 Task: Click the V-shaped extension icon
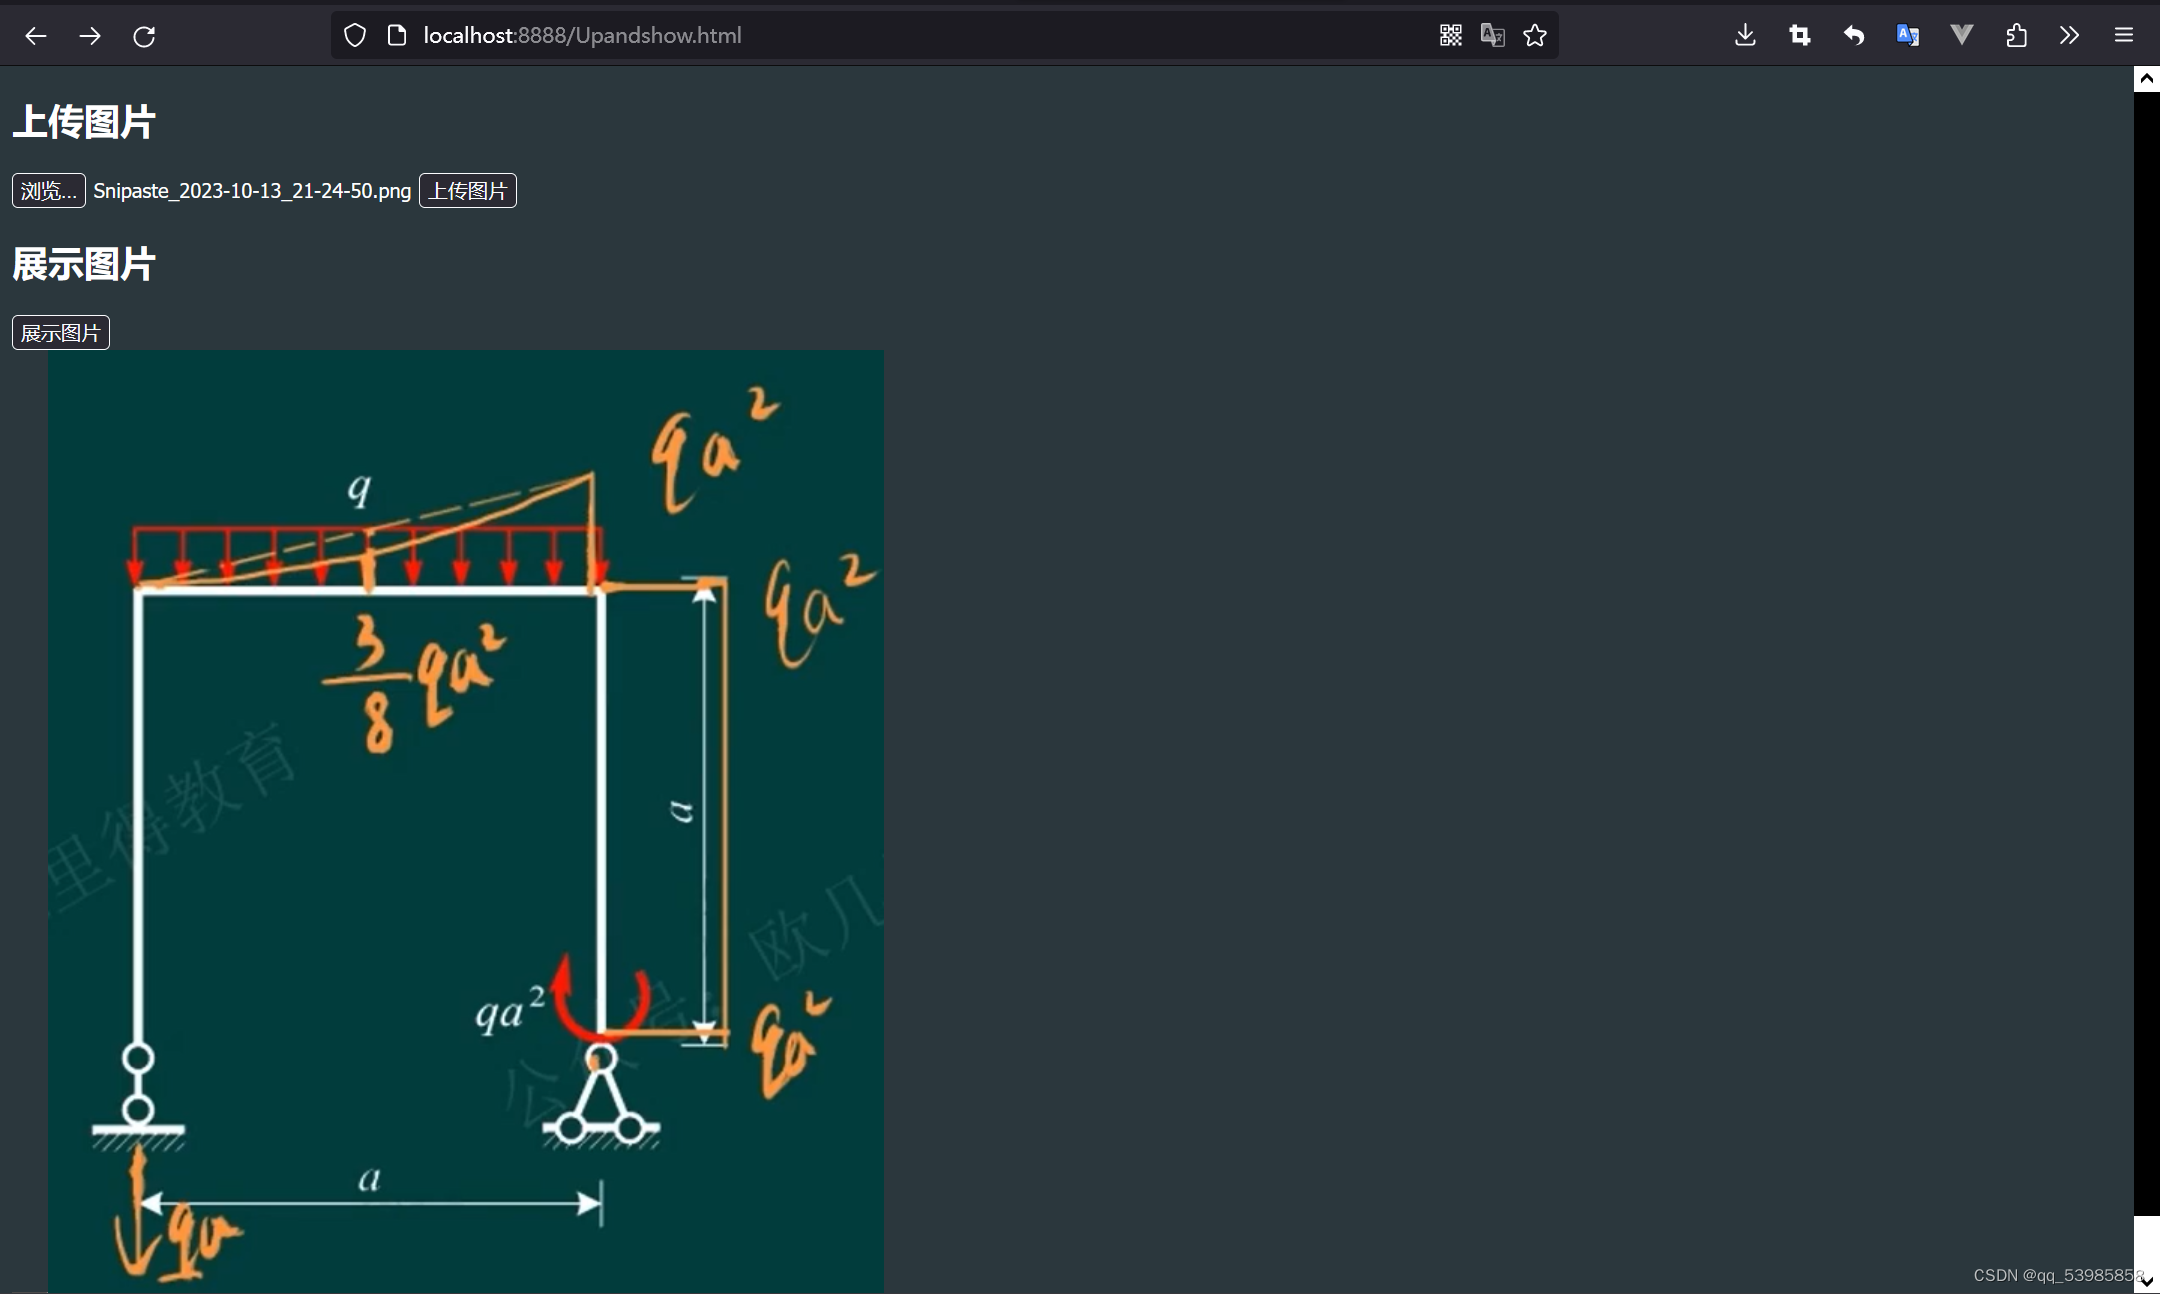[x=1962, y=36]
